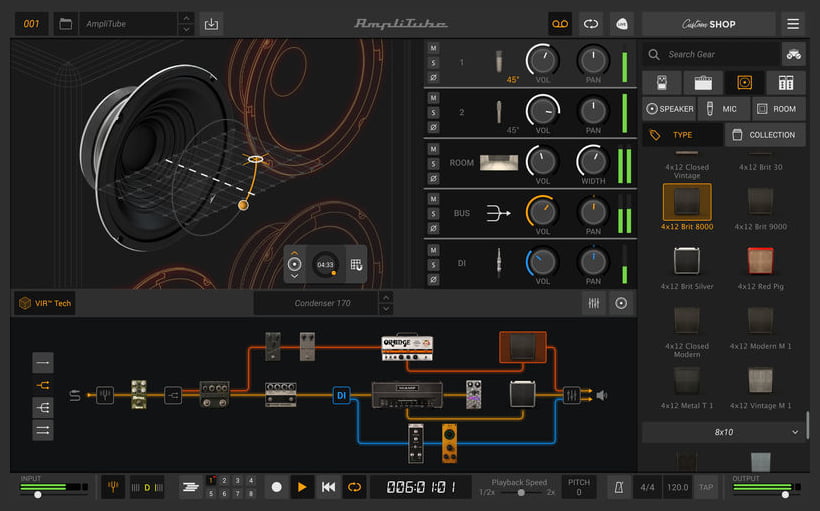
Task: Click the save preset download icon
Action: [x=211, y=24]
